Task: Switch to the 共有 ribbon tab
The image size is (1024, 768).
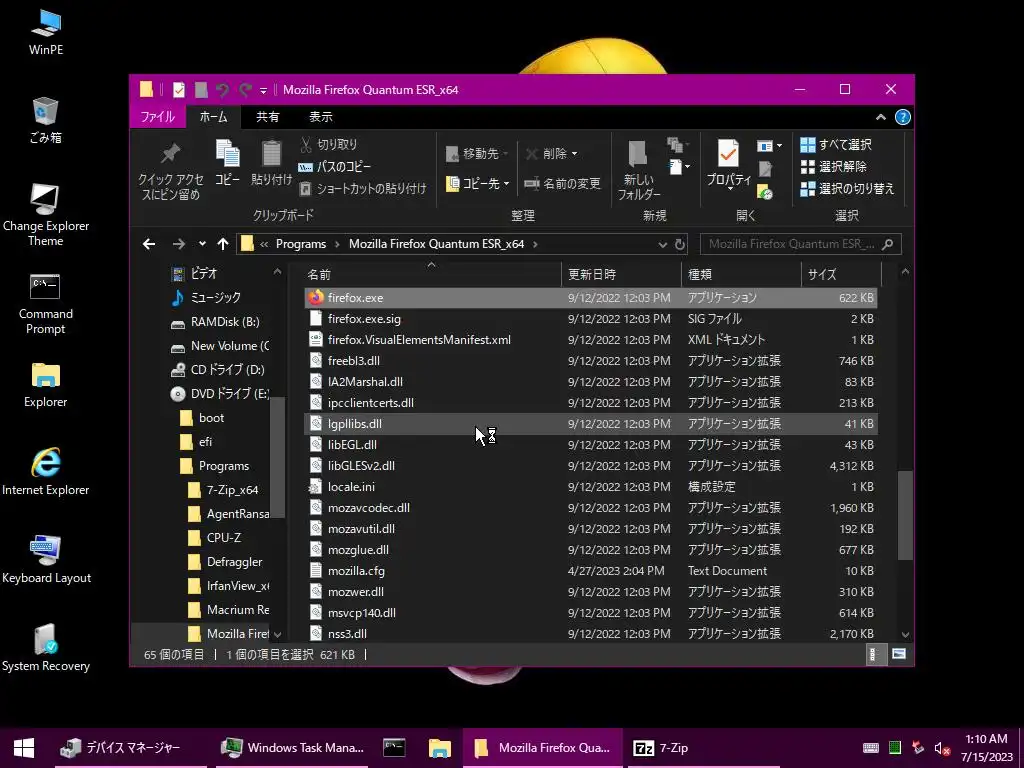Action: [x=267, y=117]
